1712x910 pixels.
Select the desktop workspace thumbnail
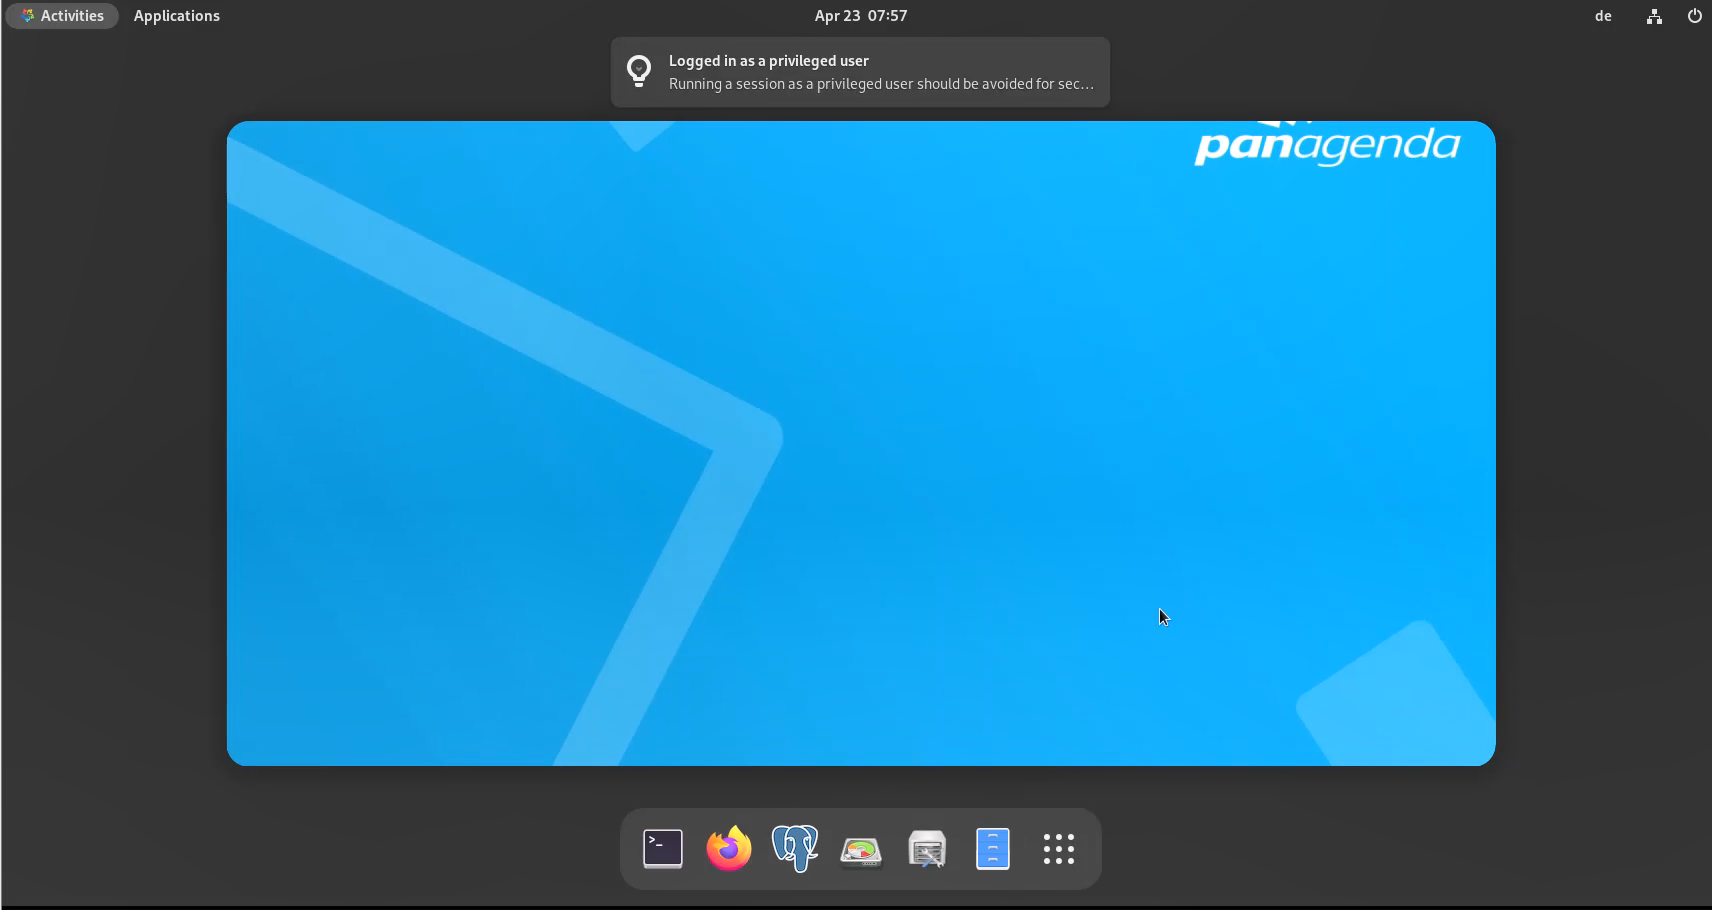click(860, 443)
